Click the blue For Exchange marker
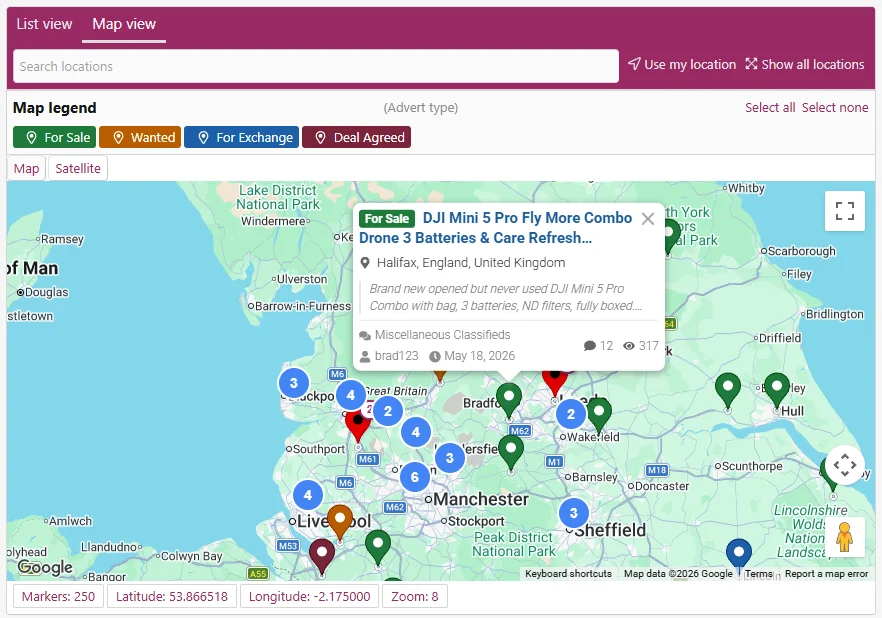 739,553
